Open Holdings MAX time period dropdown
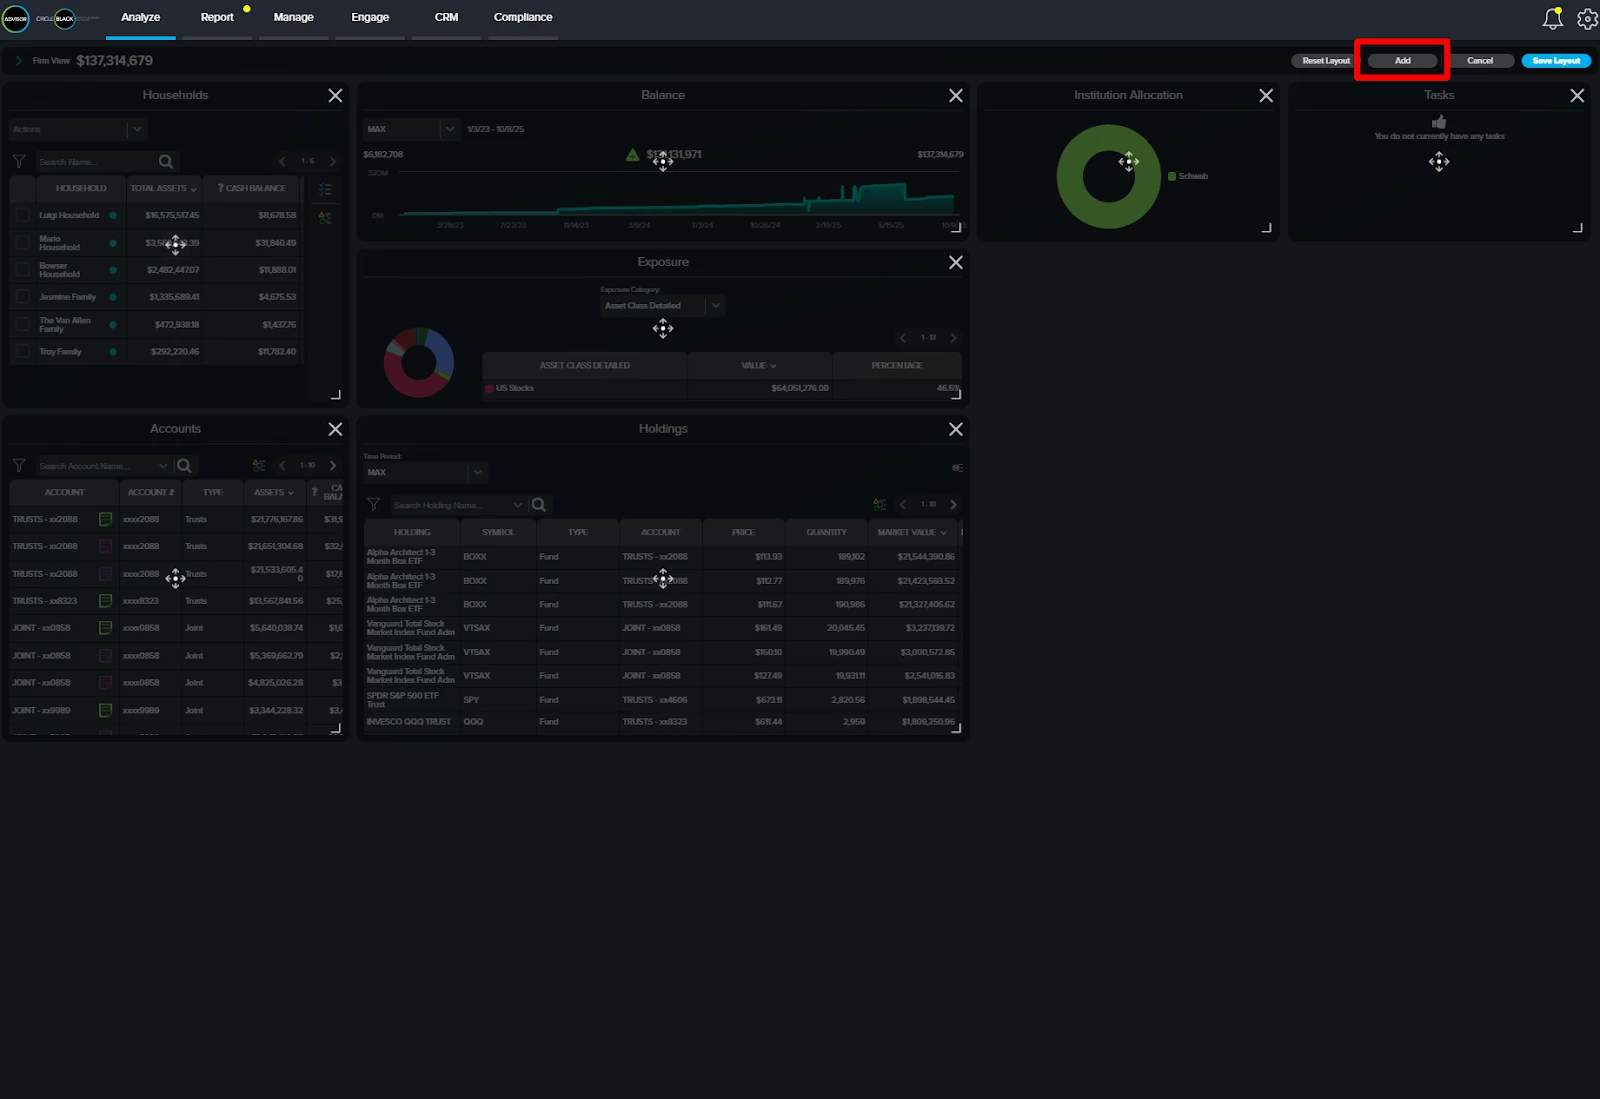1600x1099 pixels. pyautogui.click(x=425, y=472)
